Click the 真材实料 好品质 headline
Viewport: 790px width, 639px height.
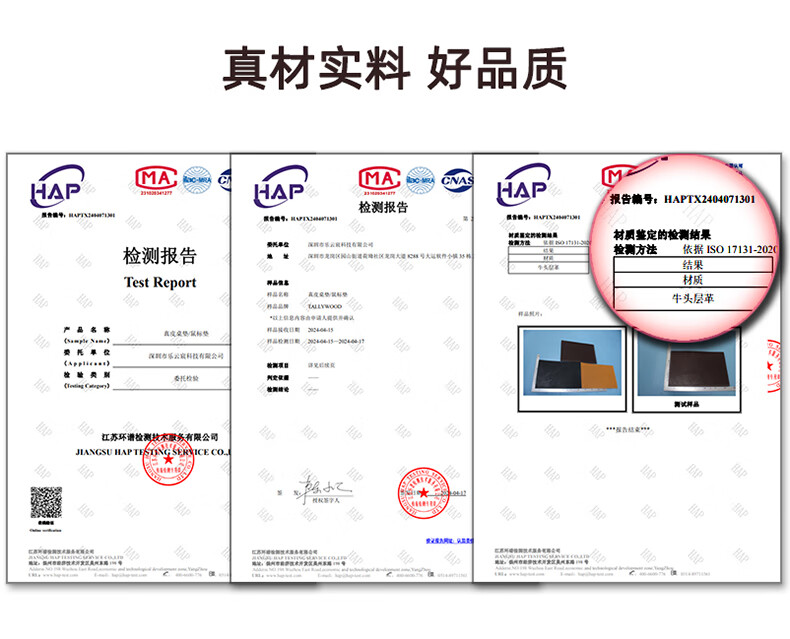[x=394, y=67]
